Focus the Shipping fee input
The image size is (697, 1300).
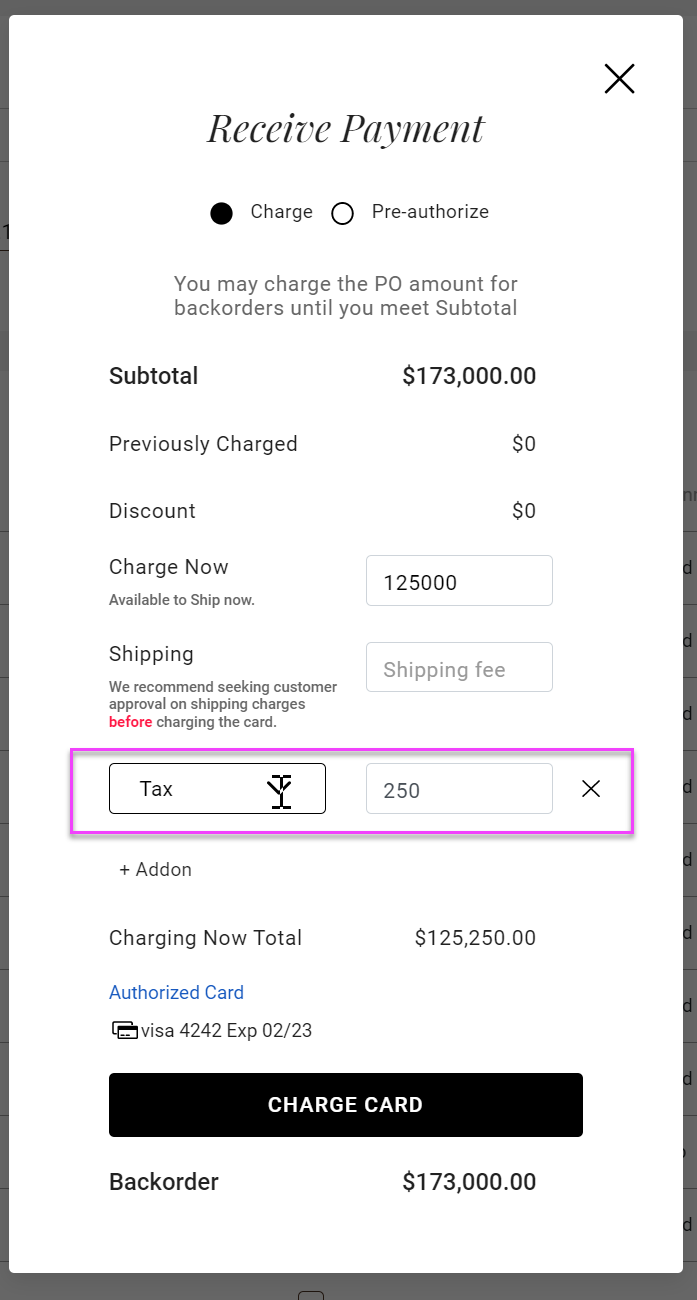(459, 668)
